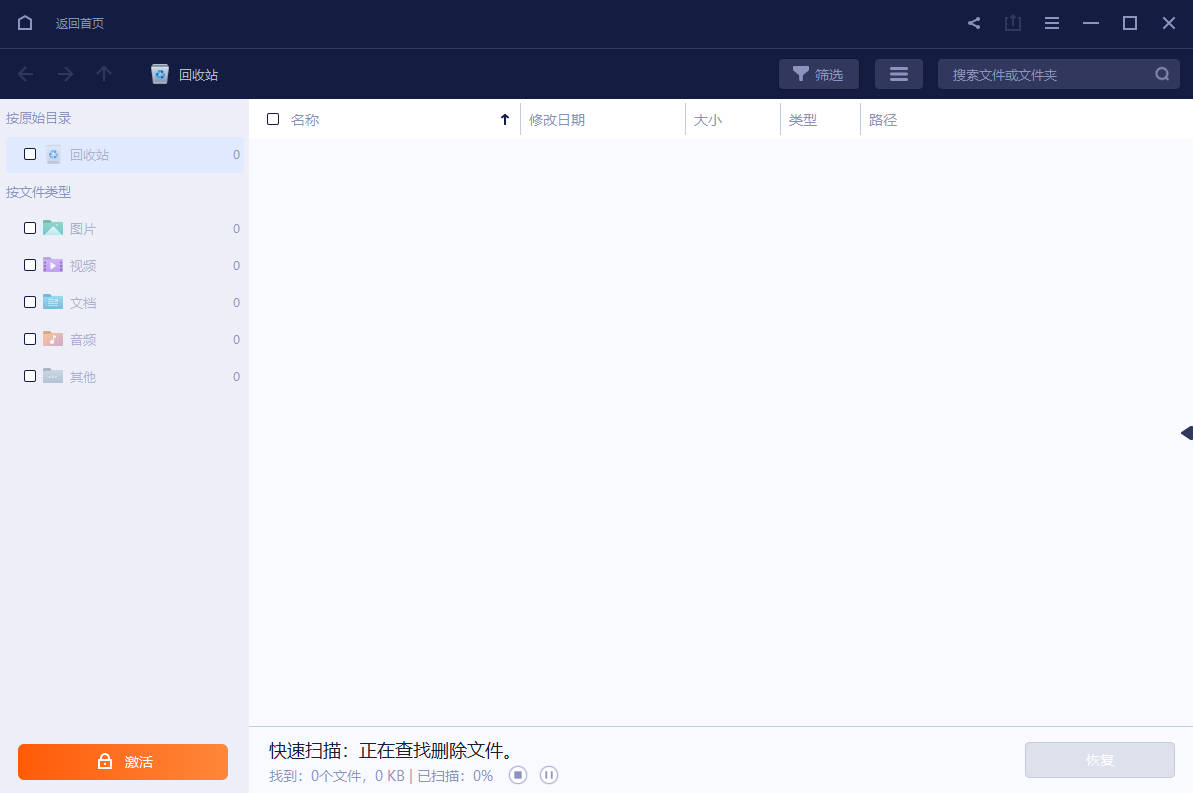The height and width of the screenshot is (793, 1193).
Task: Click the 文档 folder icon
Action: 52,301
